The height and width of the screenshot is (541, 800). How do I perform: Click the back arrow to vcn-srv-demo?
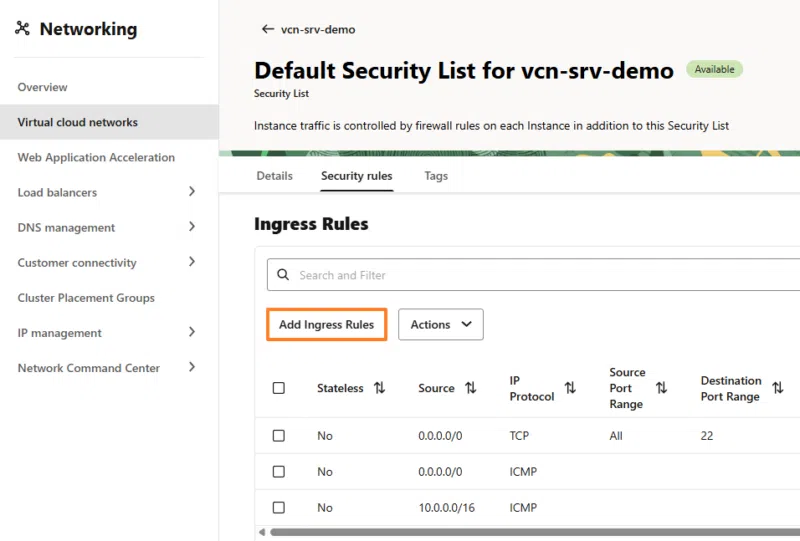point(267,29)
